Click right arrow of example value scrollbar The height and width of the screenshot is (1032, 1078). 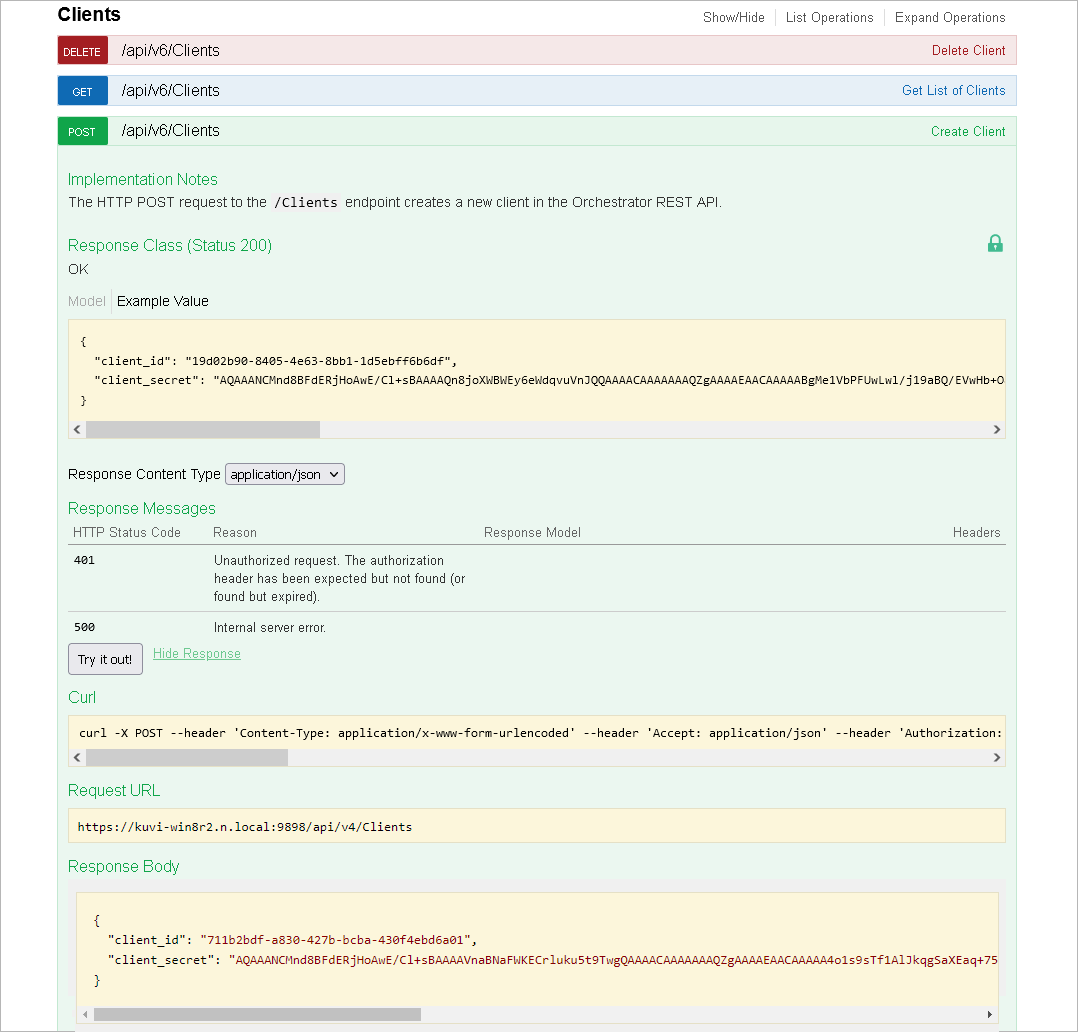pos(997,430)
